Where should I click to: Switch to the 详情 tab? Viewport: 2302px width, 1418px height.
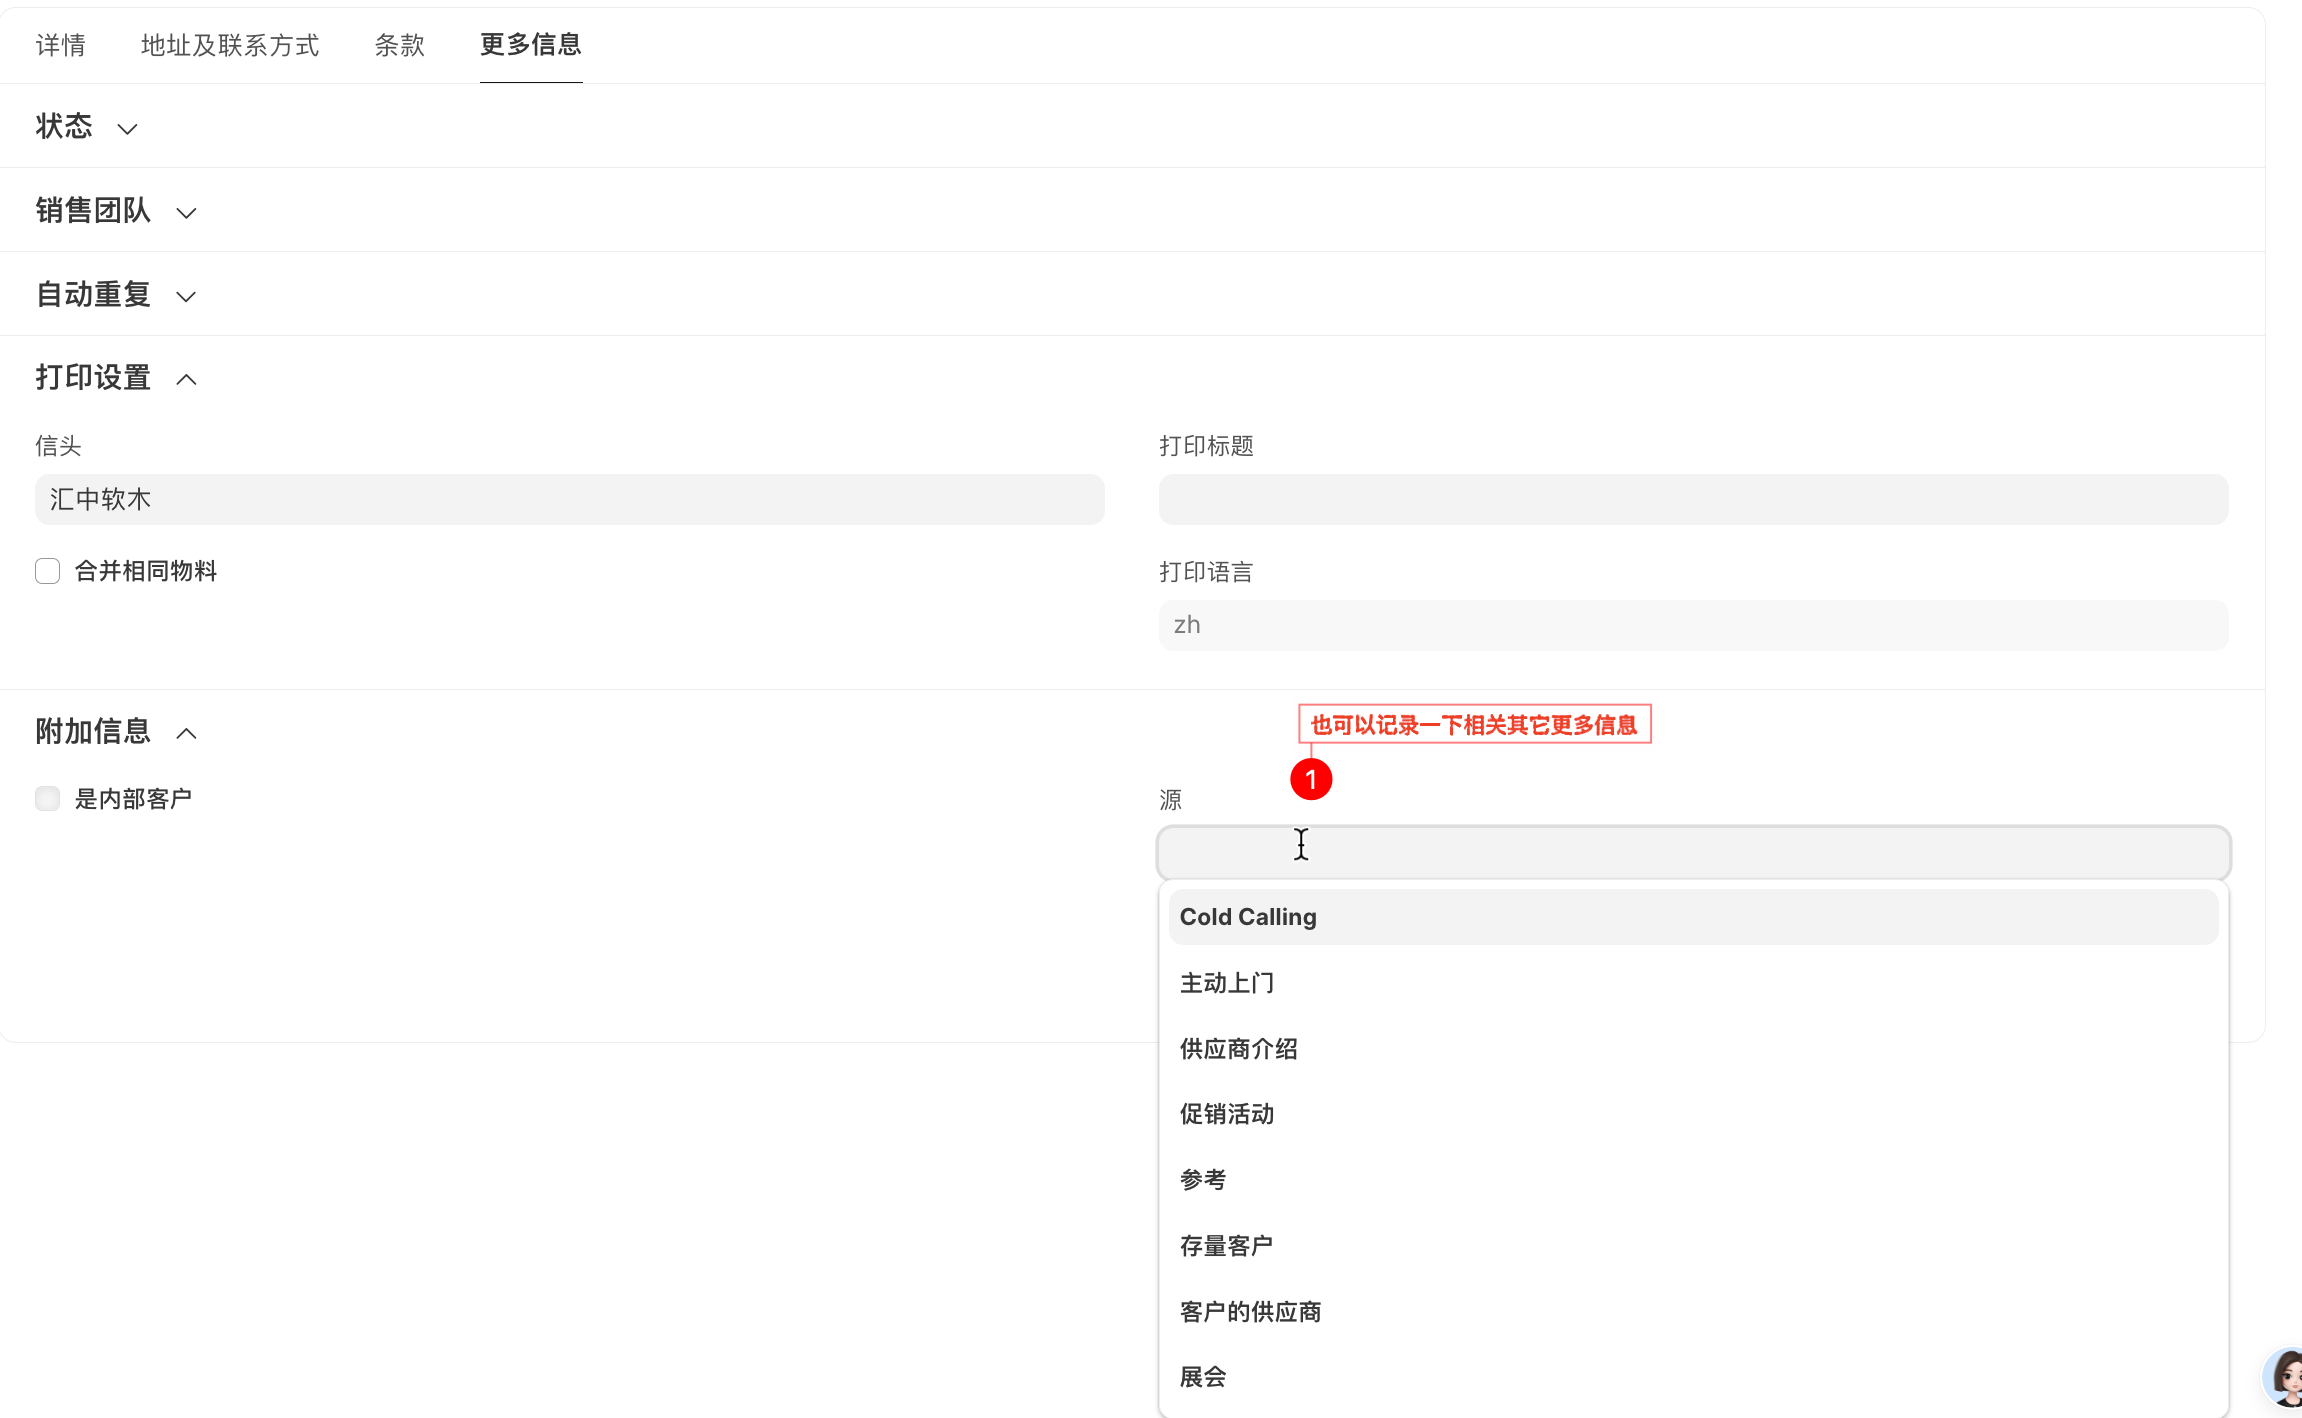pyautogui.click(x=61, y=45)
